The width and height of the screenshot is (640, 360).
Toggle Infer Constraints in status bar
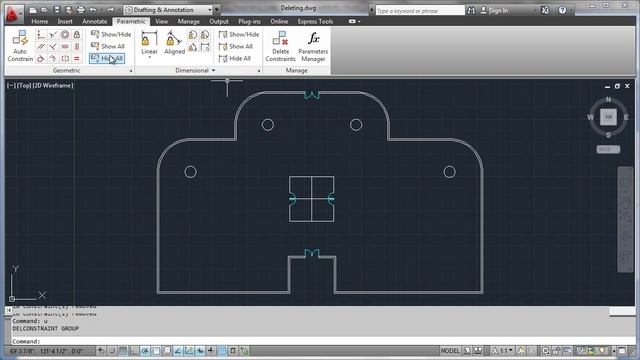[100, 351]
